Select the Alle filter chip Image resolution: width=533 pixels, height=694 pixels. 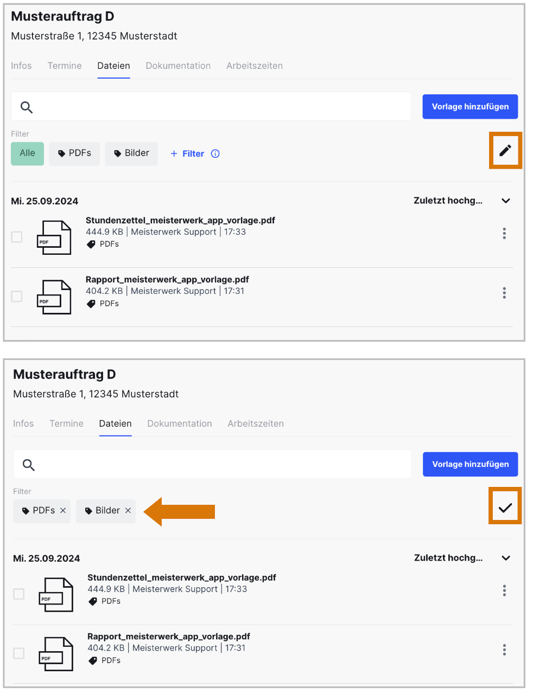coord(27,153)
